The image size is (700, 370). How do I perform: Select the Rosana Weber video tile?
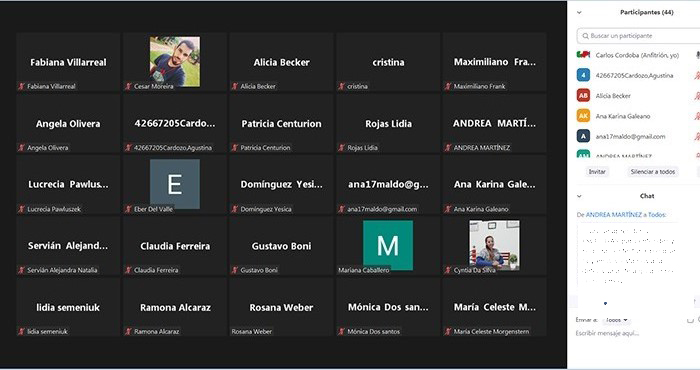pos(281,307)
